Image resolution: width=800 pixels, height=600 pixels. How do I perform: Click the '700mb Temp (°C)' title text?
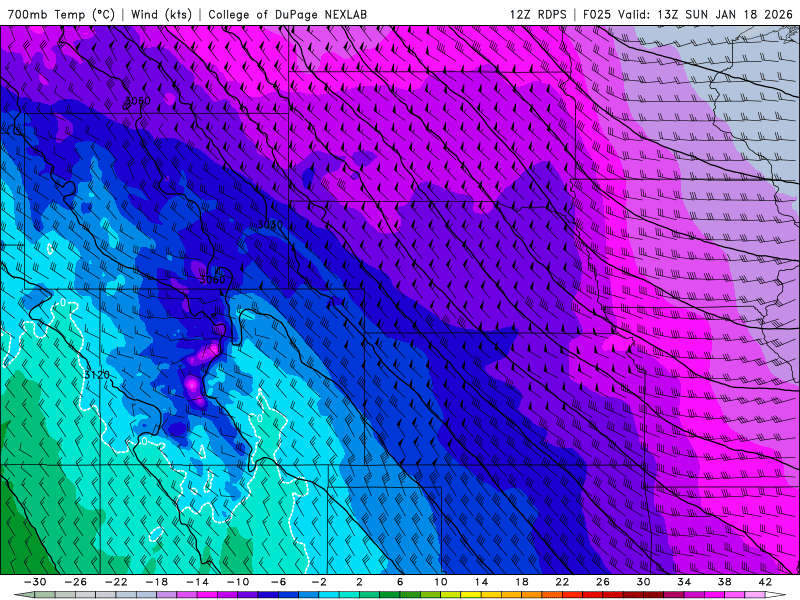tap(61, 14)
